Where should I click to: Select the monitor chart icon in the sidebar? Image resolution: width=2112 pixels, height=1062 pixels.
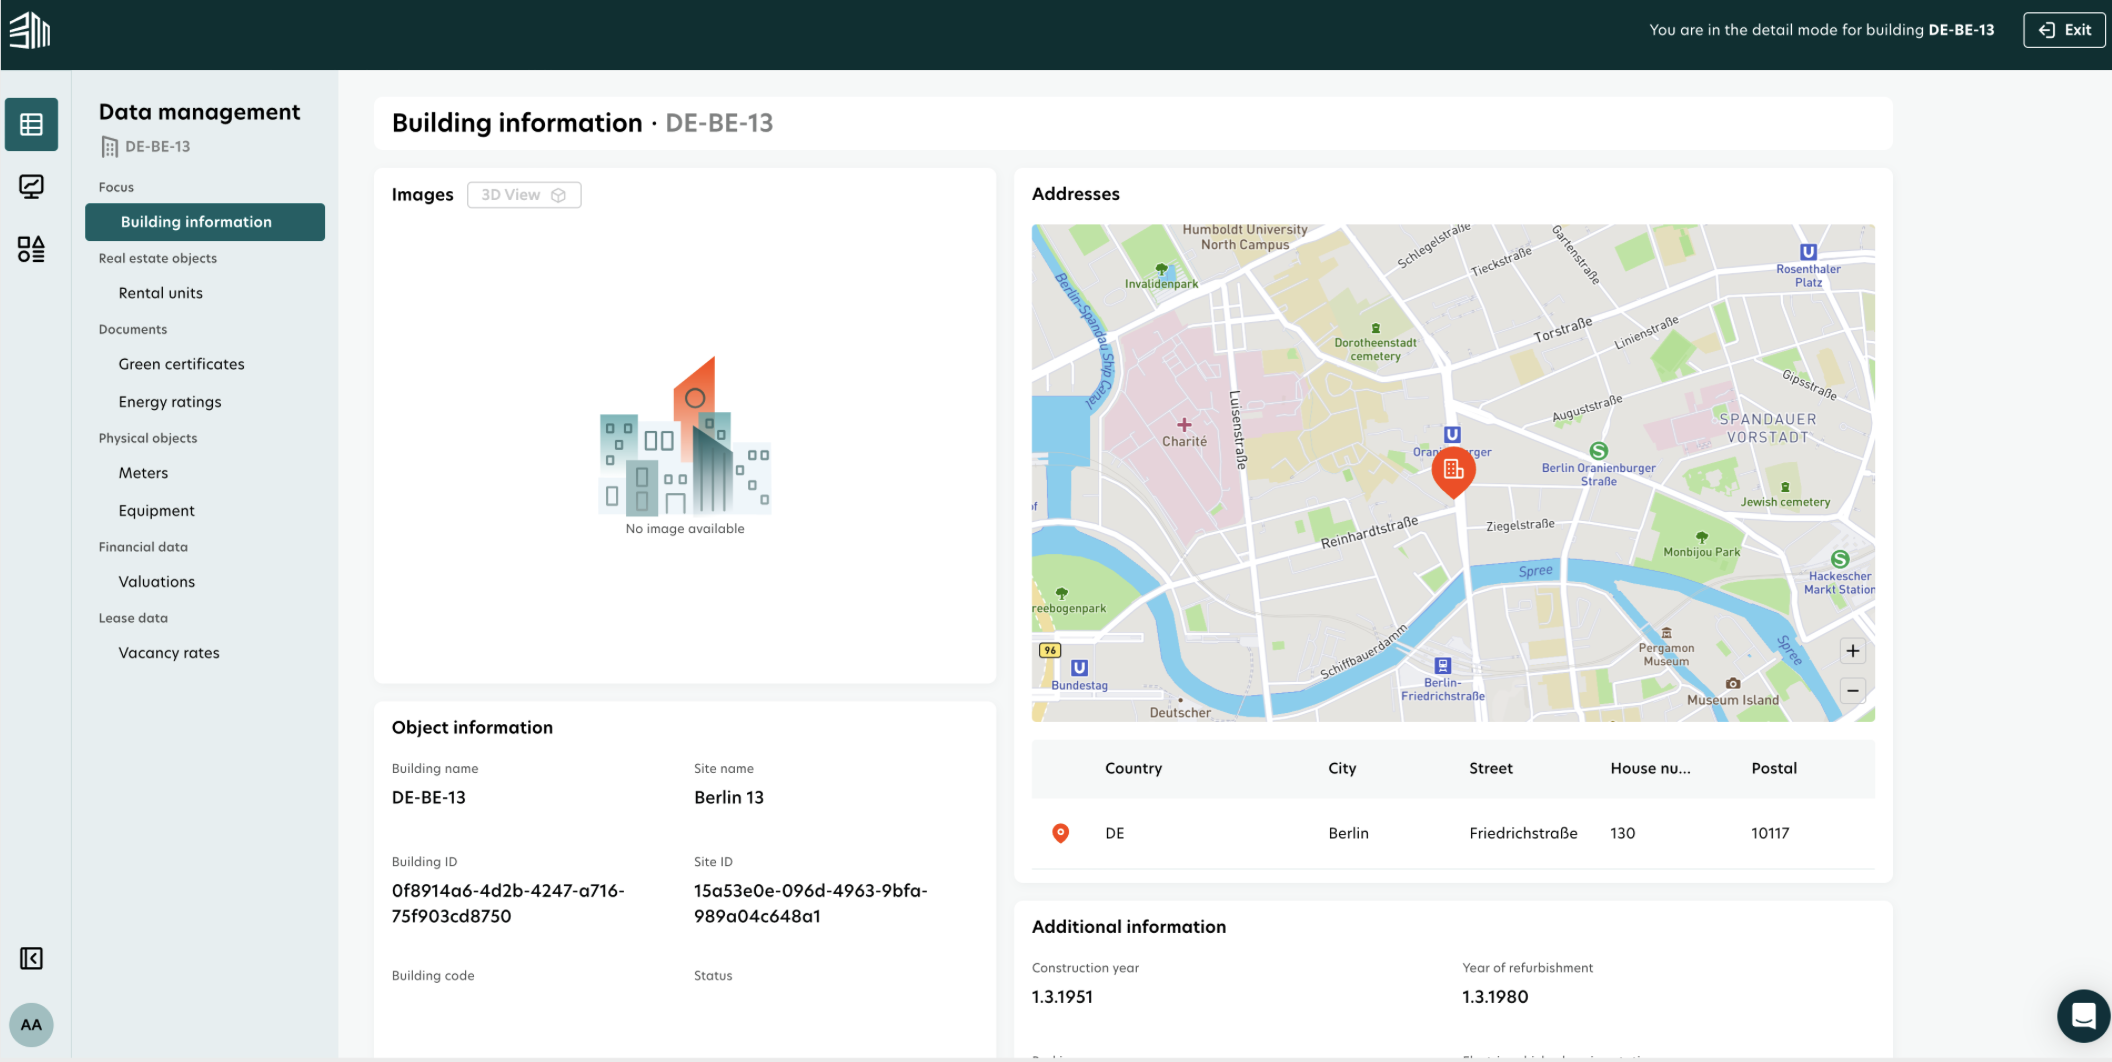[x=31, y=186]
